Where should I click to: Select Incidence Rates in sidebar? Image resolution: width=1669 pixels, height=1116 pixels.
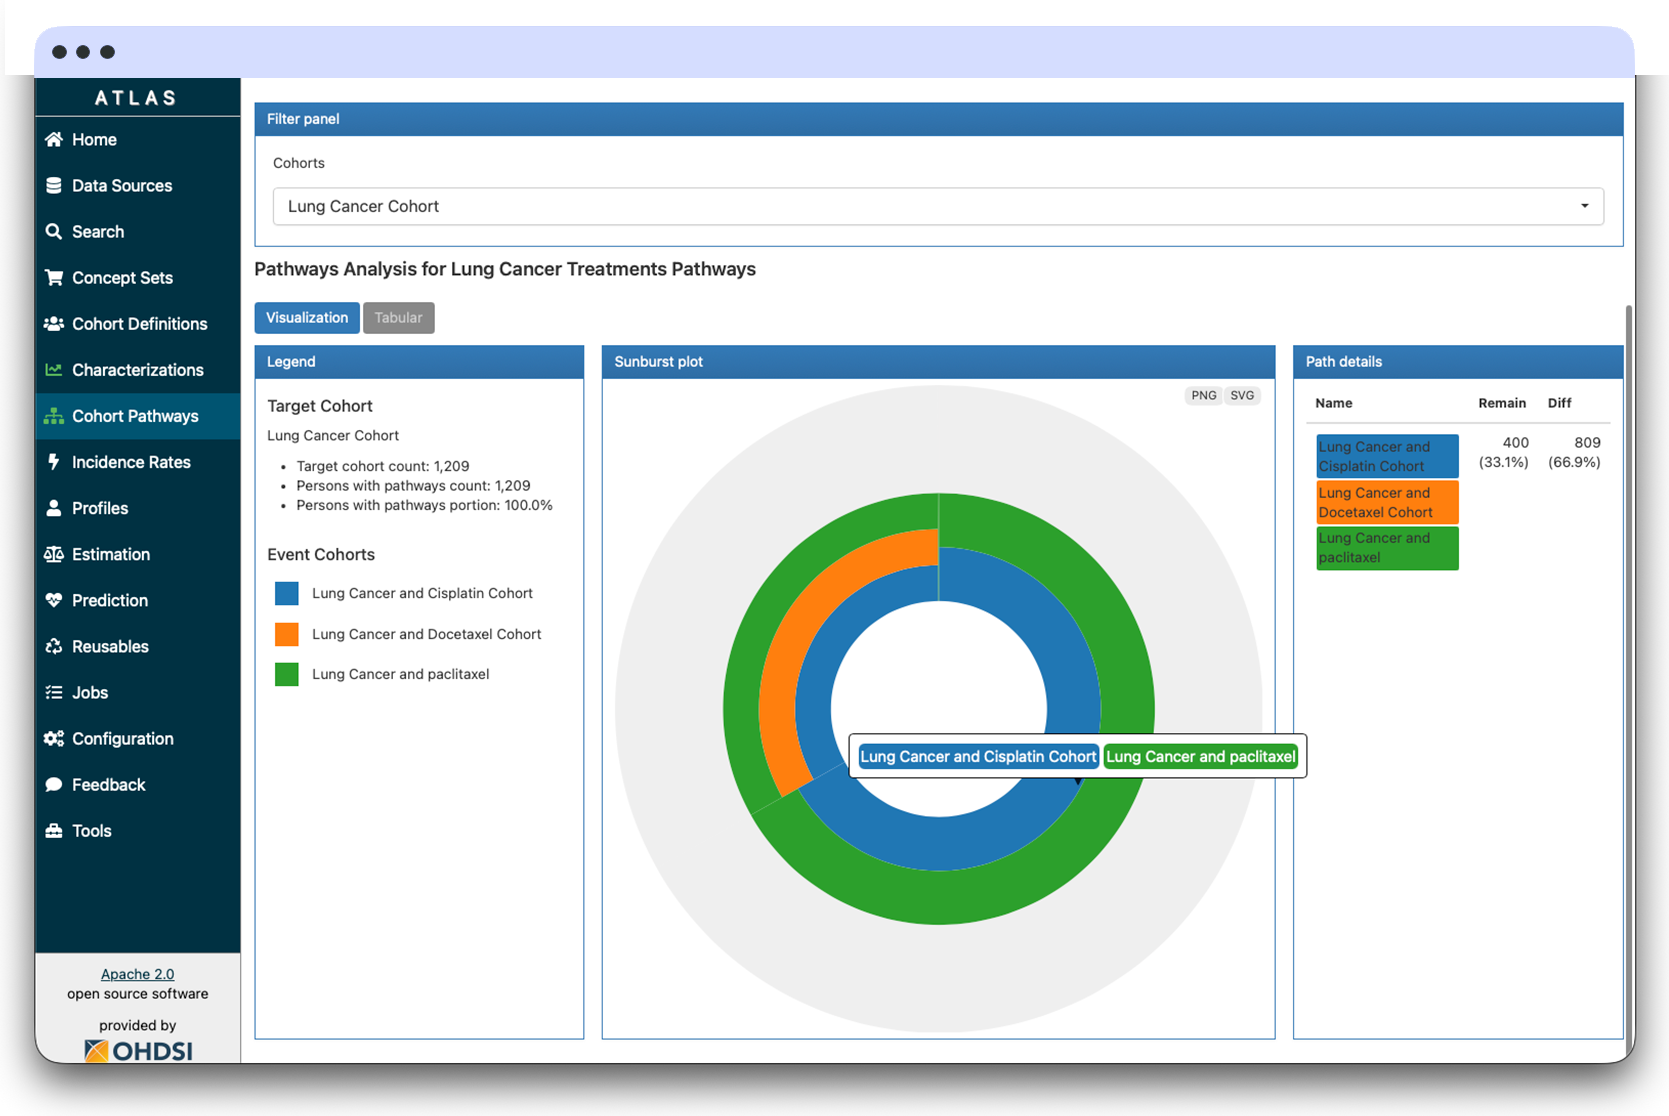point(138,461)
